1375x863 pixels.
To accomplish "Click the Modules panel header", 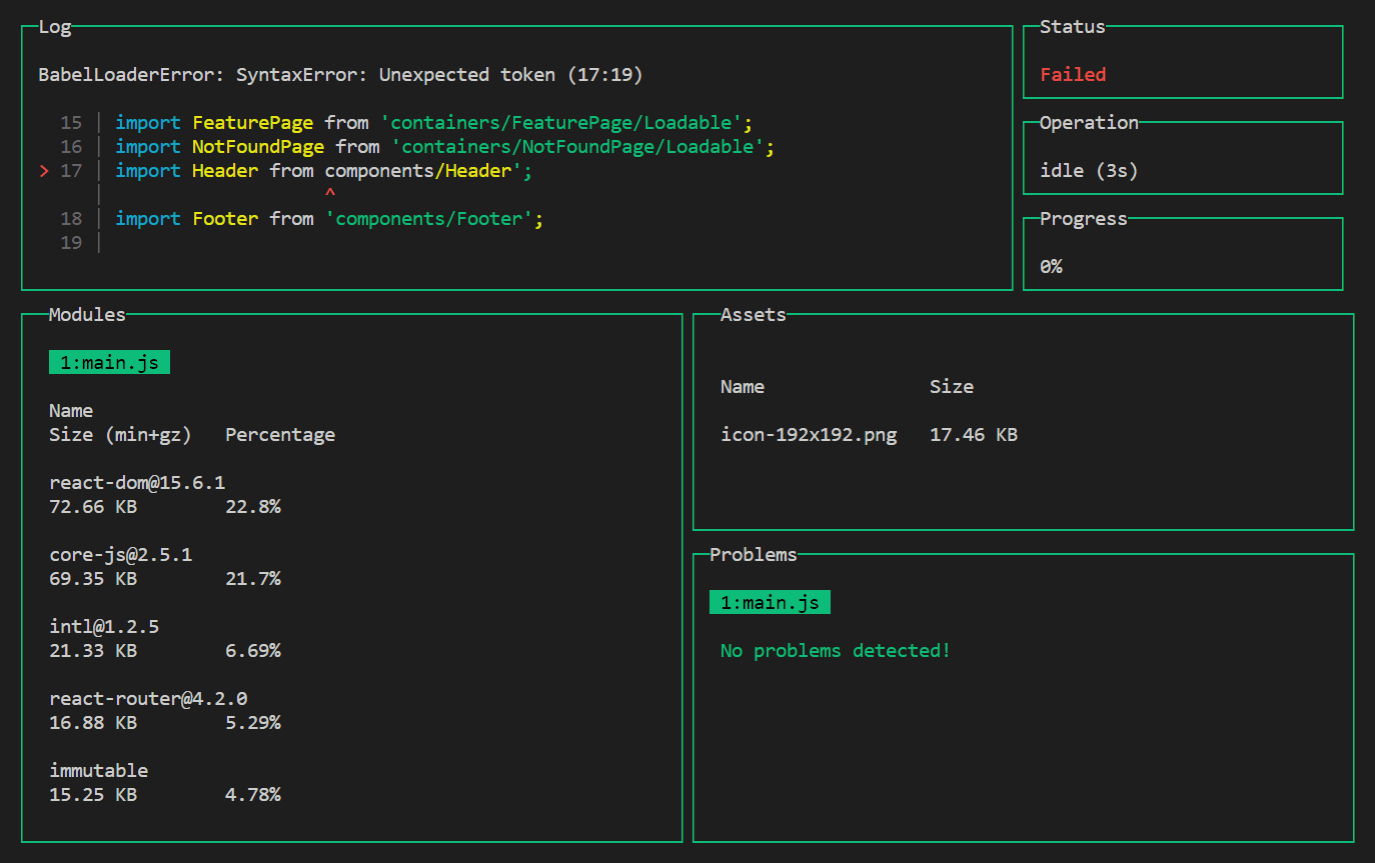I will [x=87, y=314].
